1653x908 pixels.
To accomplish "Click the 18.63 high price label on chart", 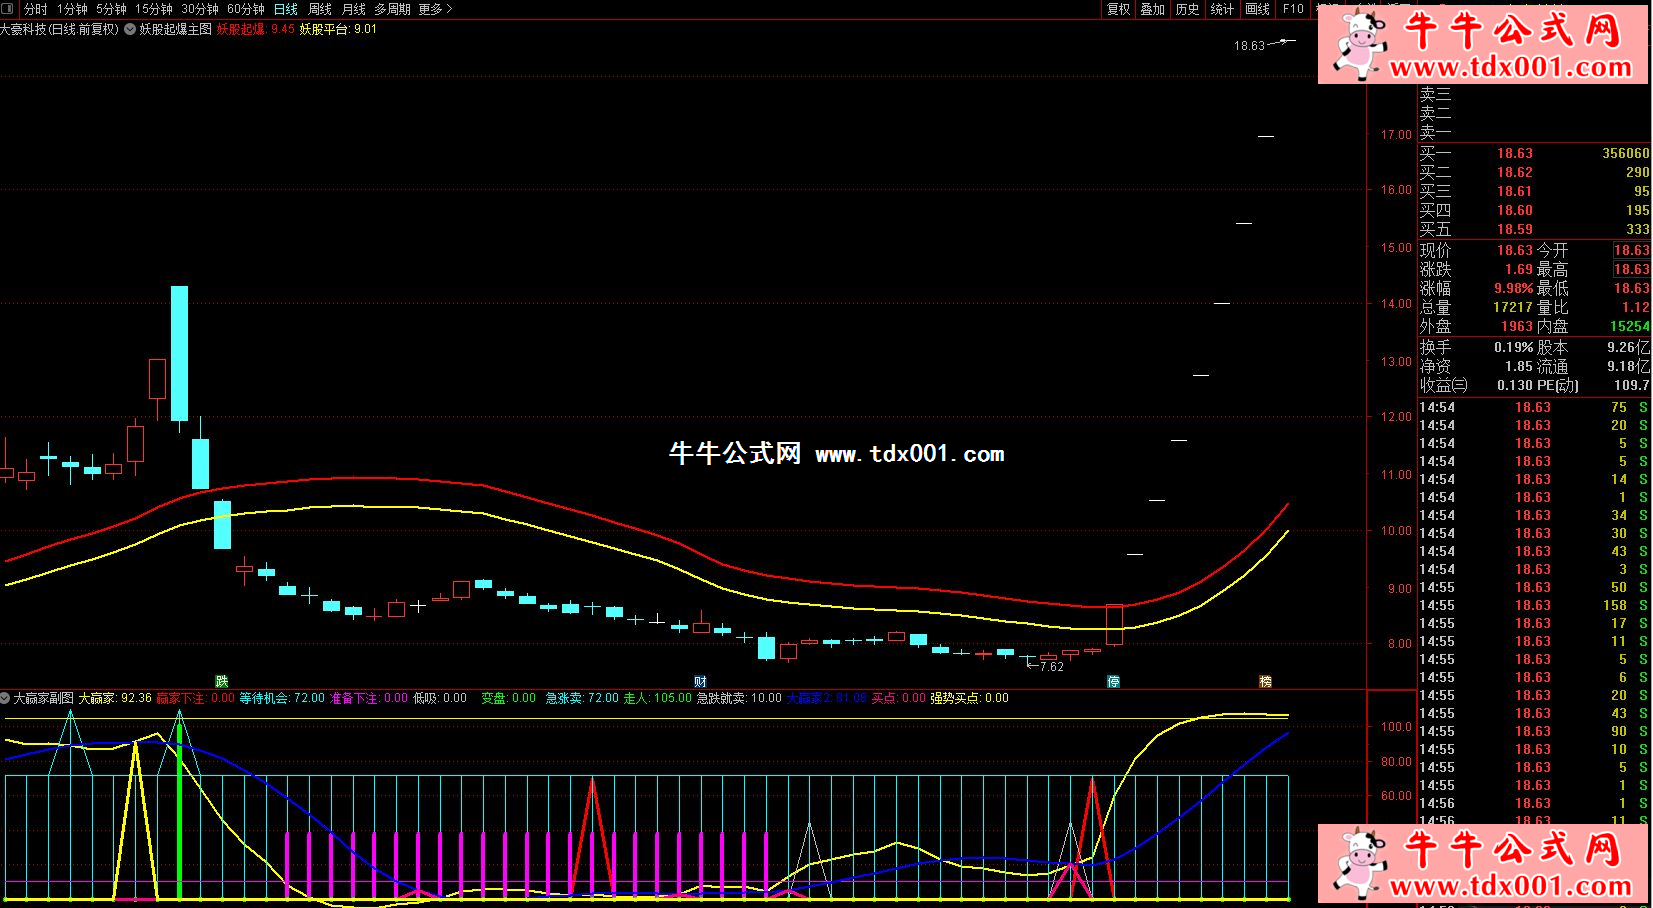I will (1249, 46).
